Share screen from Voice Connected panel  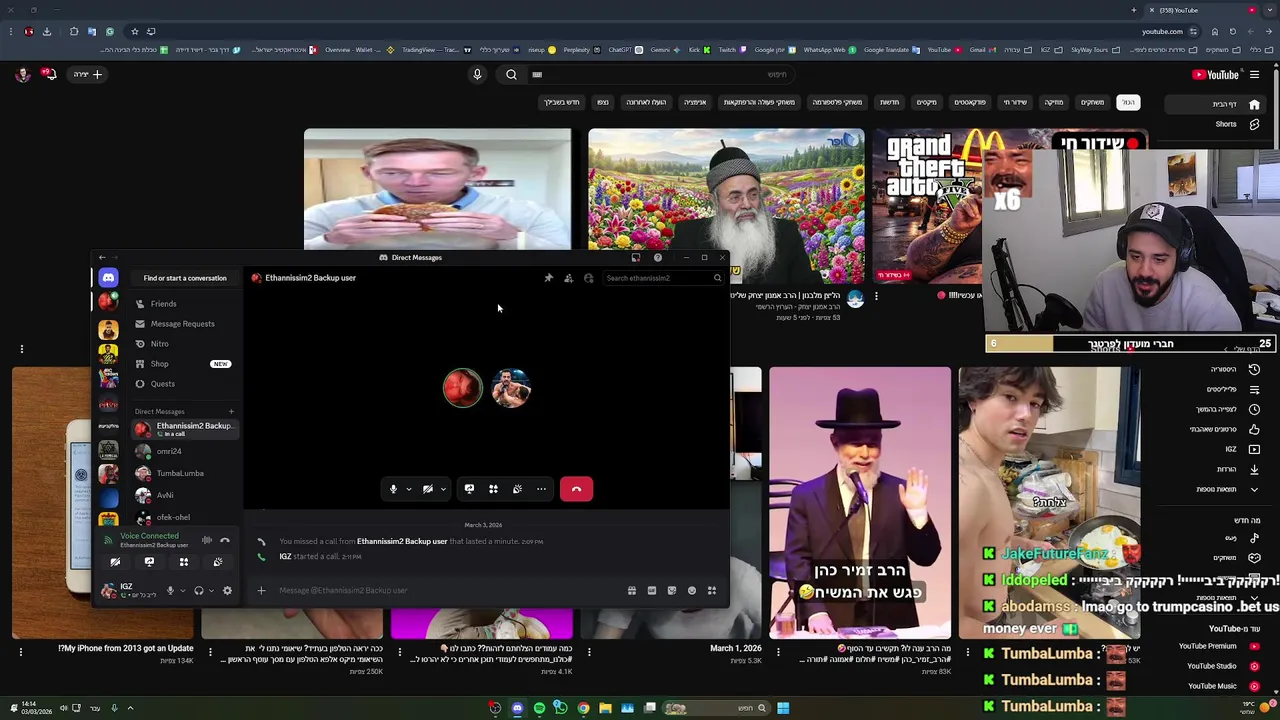point(149,562)
